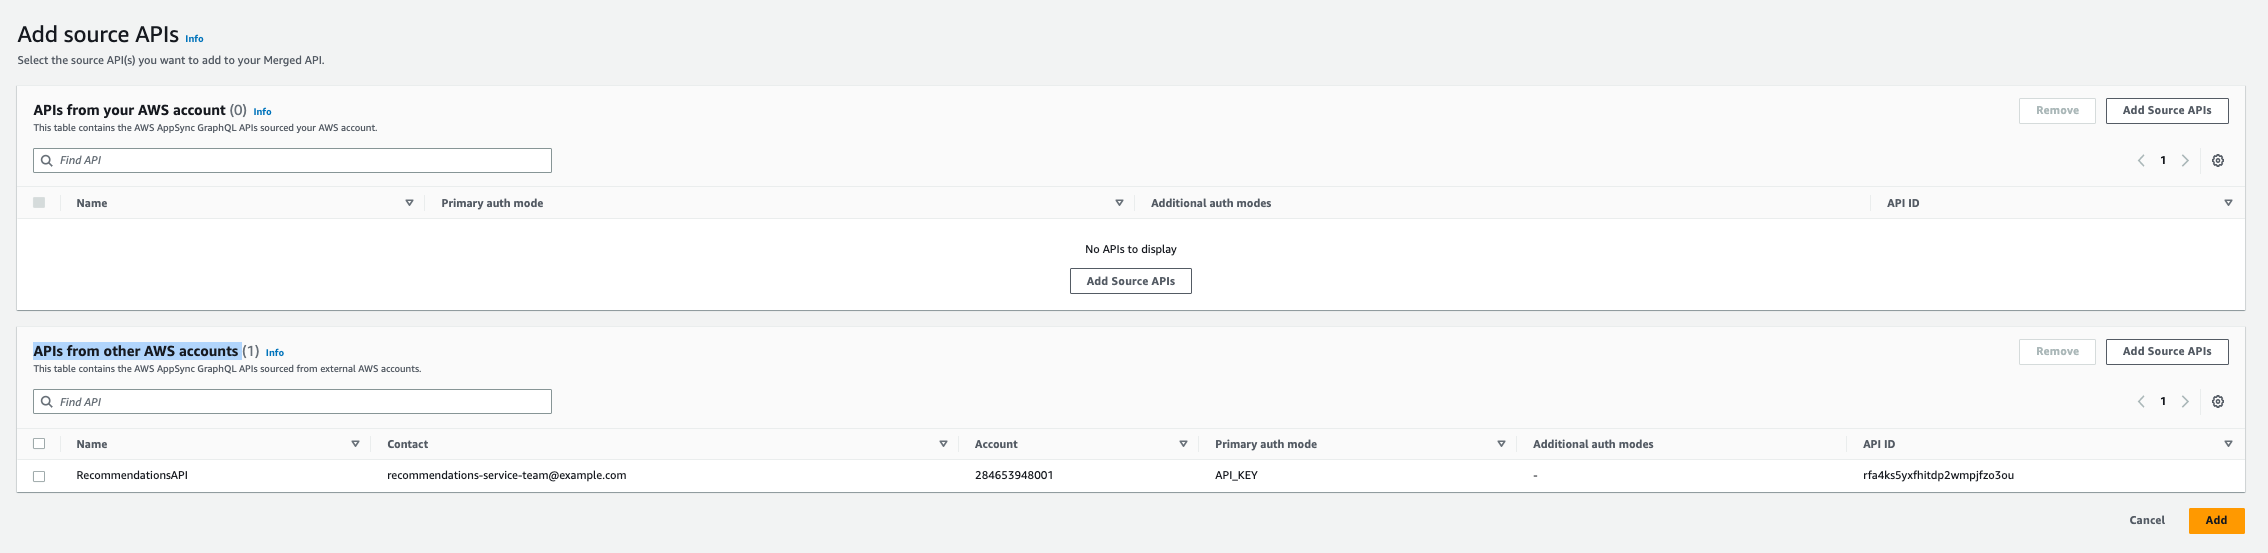
Task: Click Remove button in your AWS account section
Action: click(x=2057, y=111)
